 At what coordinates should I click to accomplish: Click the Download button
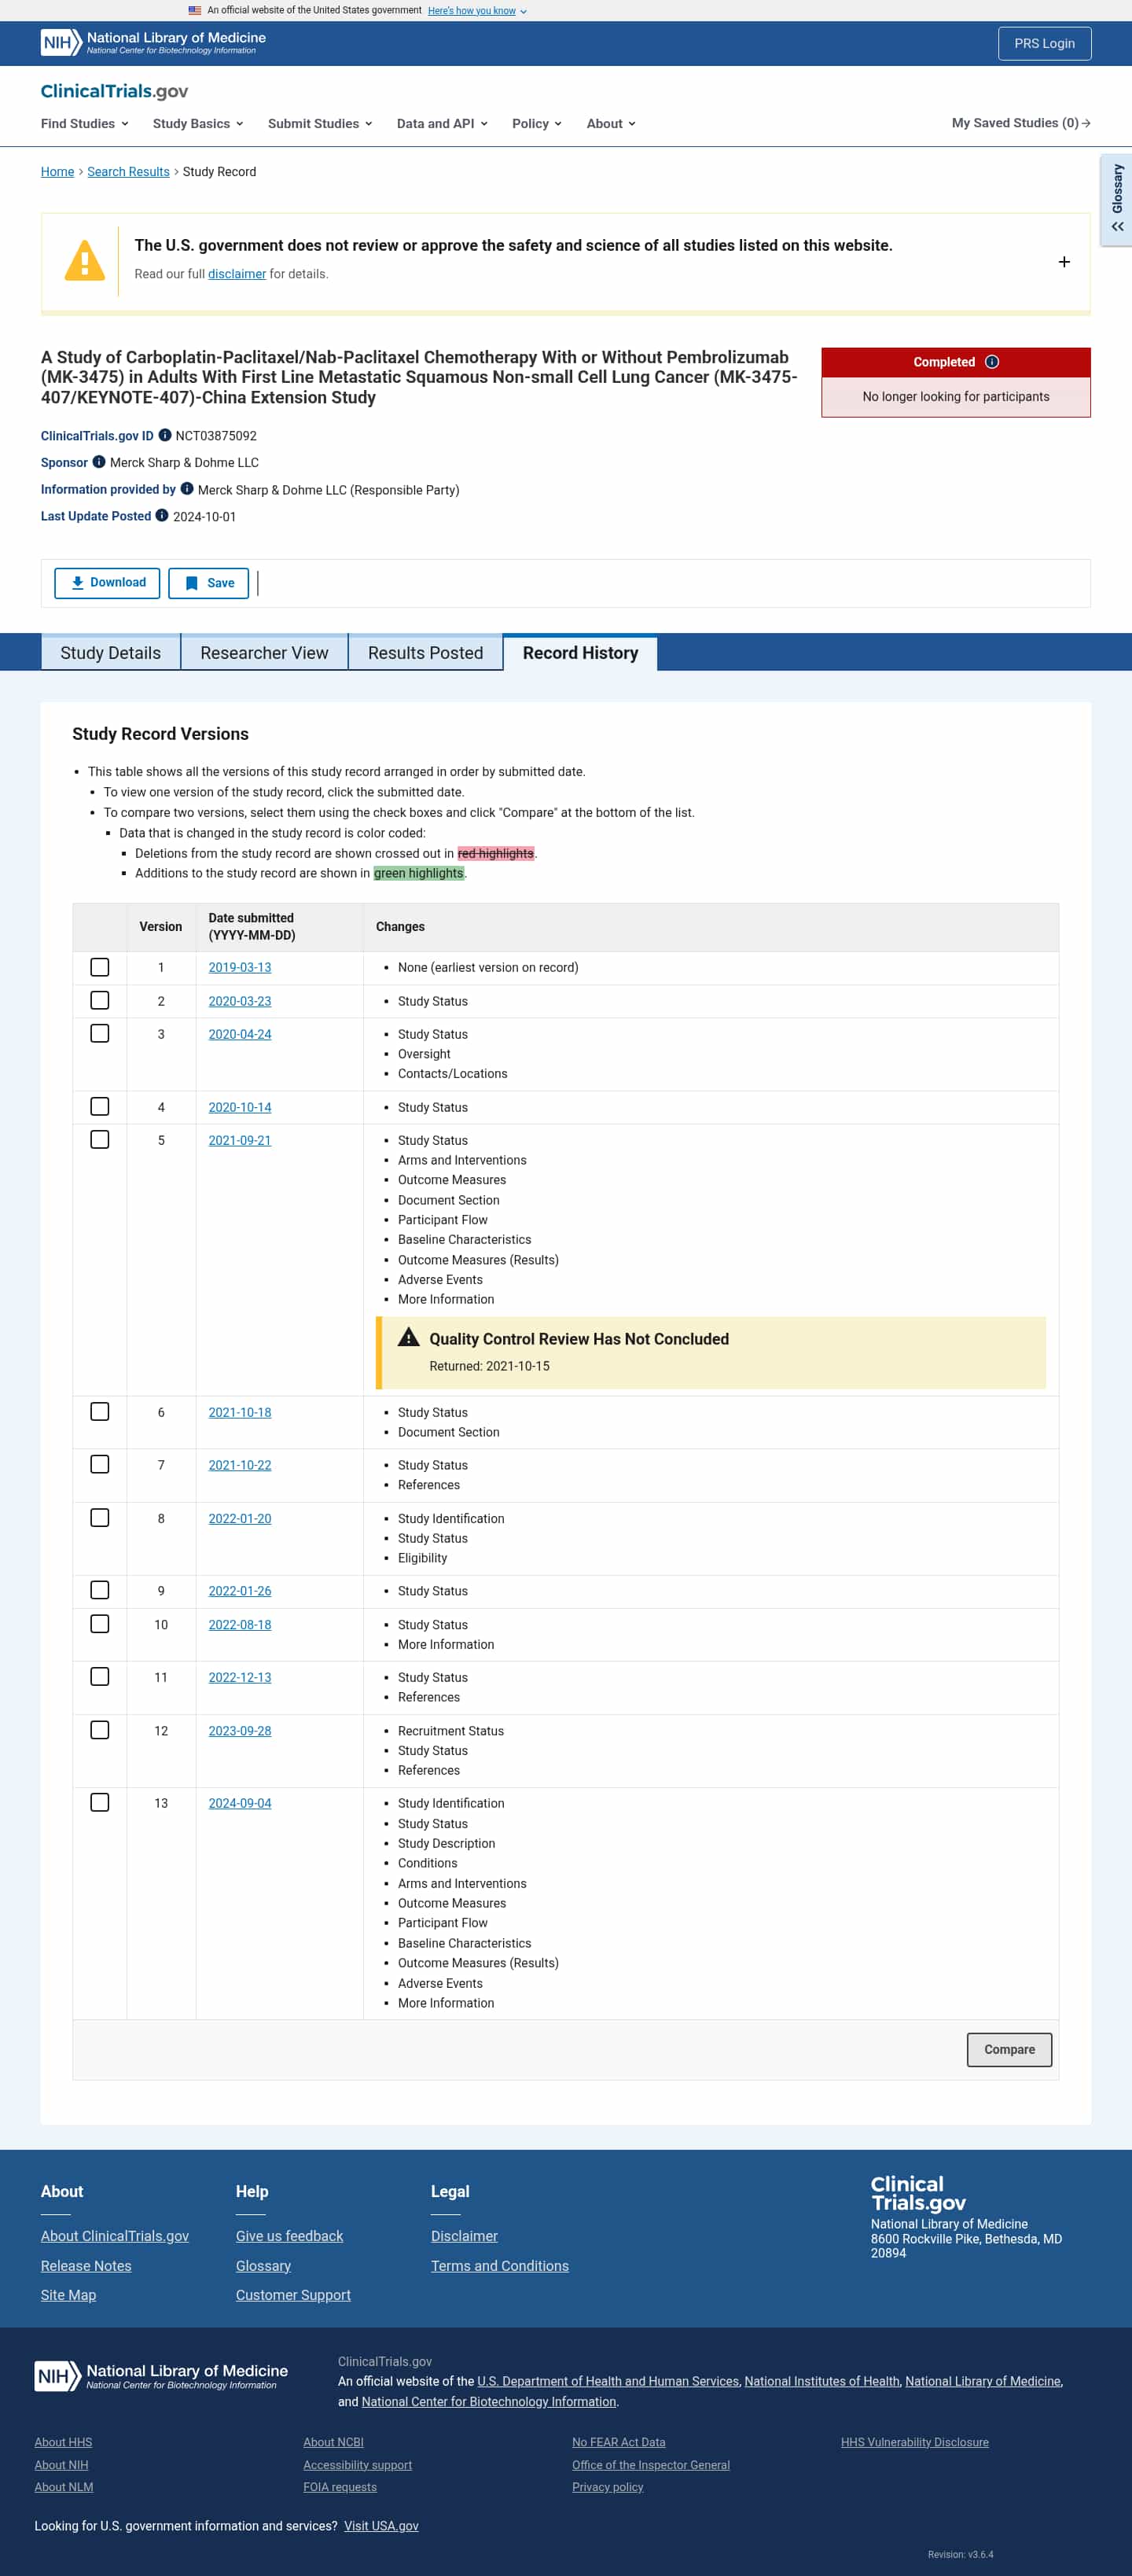pyautogui.click(x=107, y=583)
